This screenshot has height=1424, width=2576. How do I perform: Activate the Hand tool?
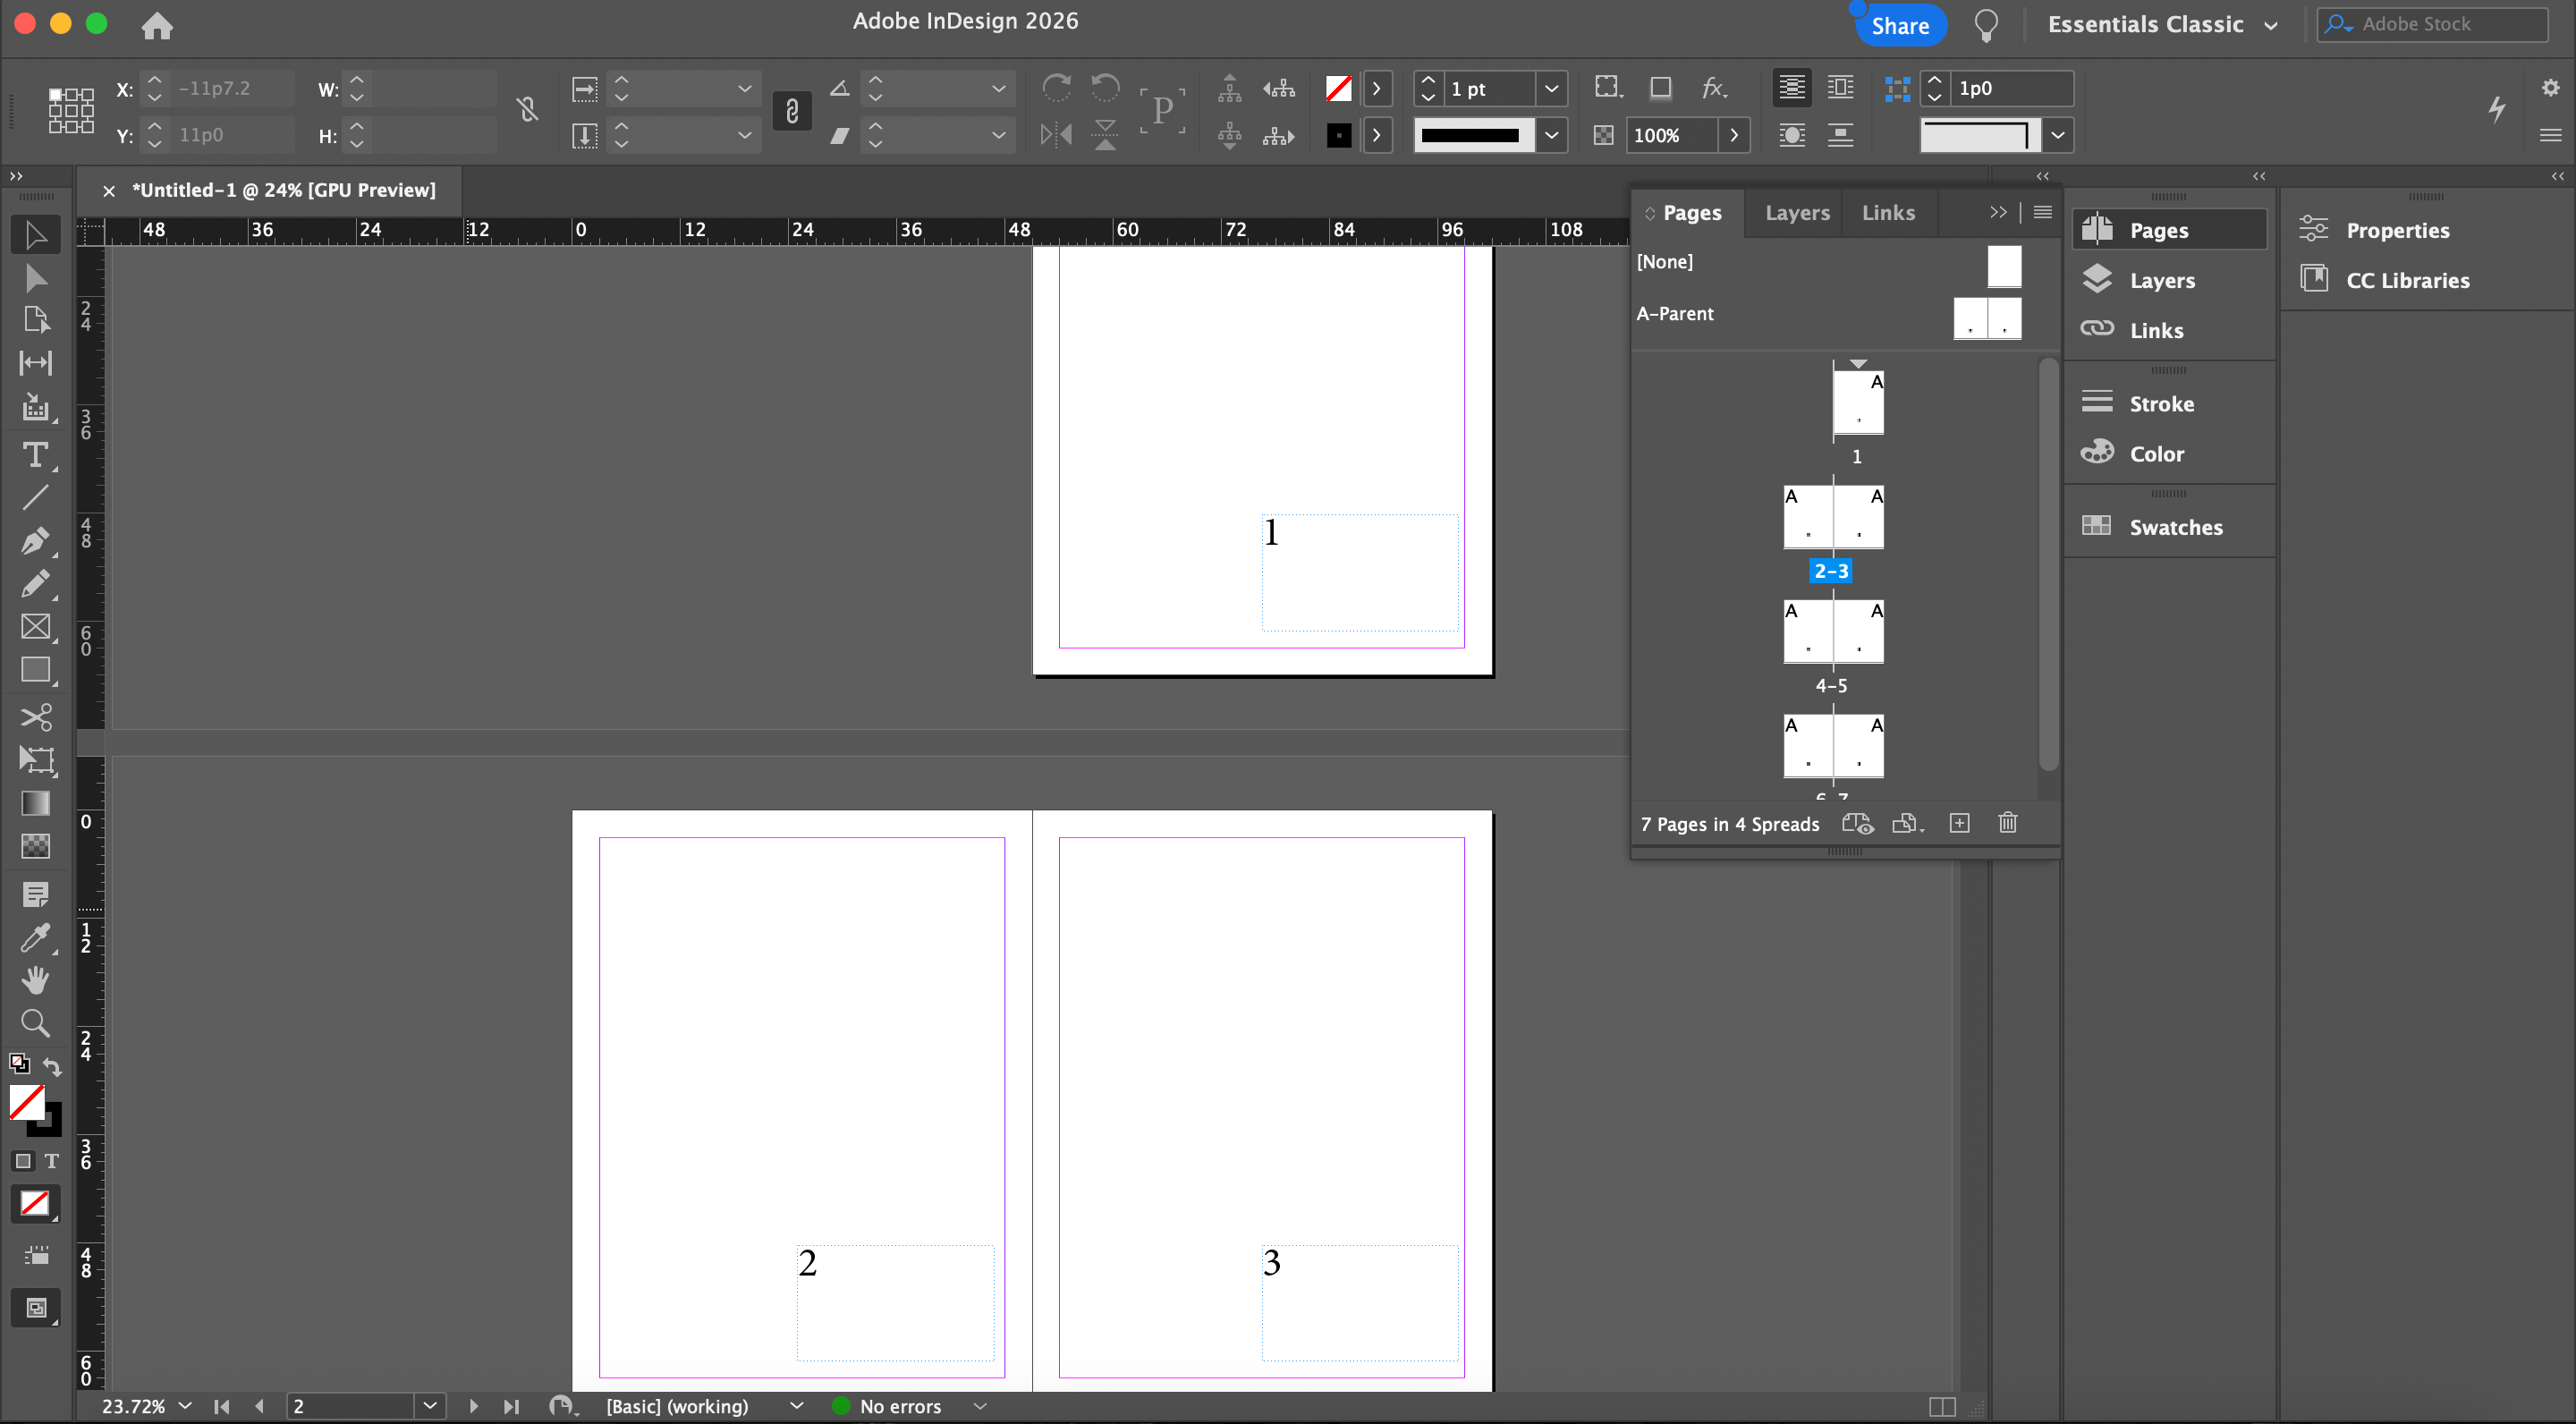[x=35, y=980]
